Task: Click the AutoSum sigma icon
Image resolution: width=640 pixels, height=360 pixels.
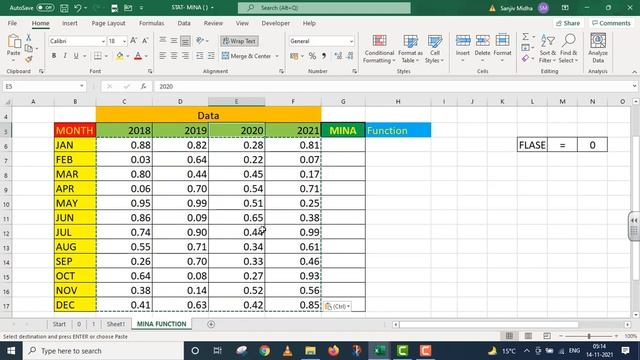Action: (x=526, y=37)
